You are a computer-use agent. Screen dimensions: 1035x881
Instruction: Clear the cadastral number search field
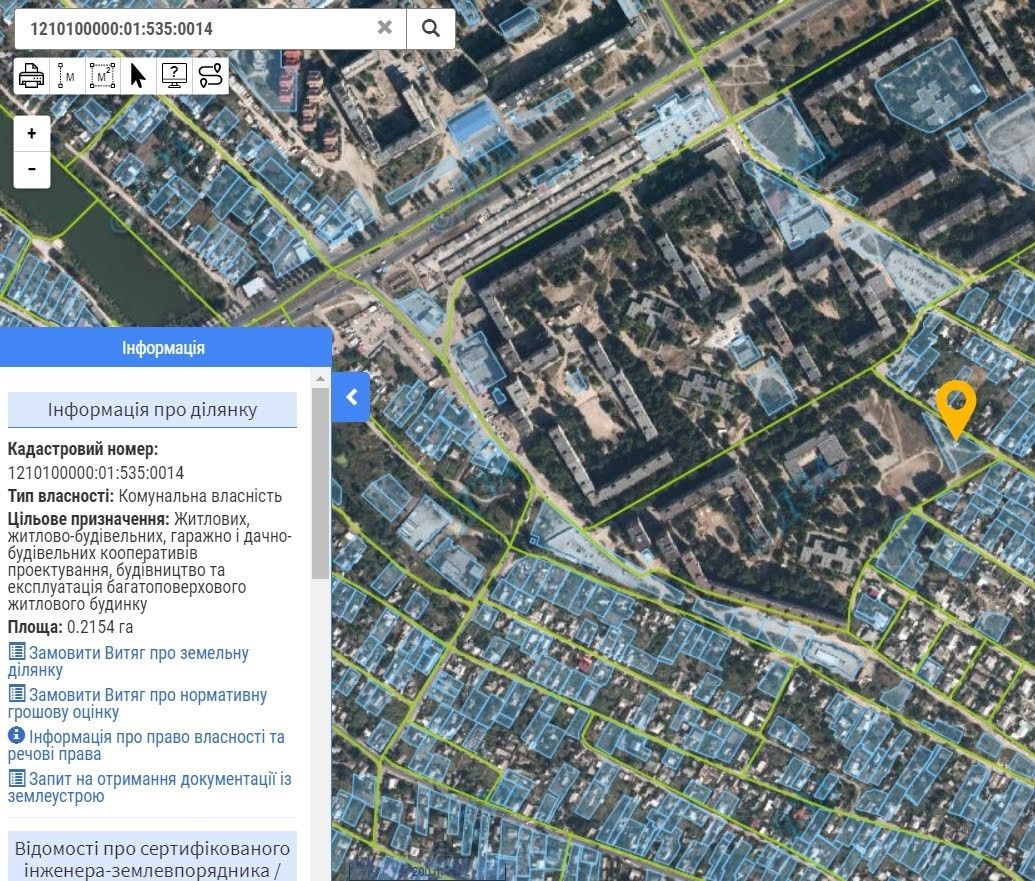click(x=385, y=28)
